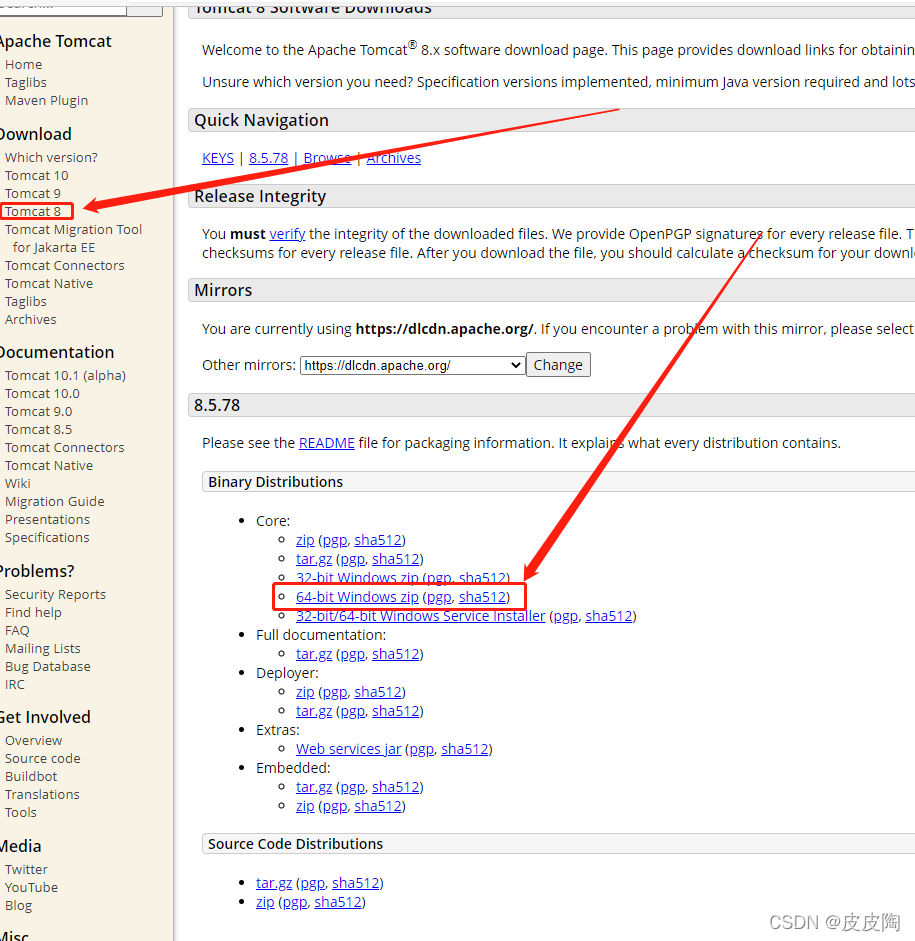
Task: Open the Find help link
Action: [33, 612]
